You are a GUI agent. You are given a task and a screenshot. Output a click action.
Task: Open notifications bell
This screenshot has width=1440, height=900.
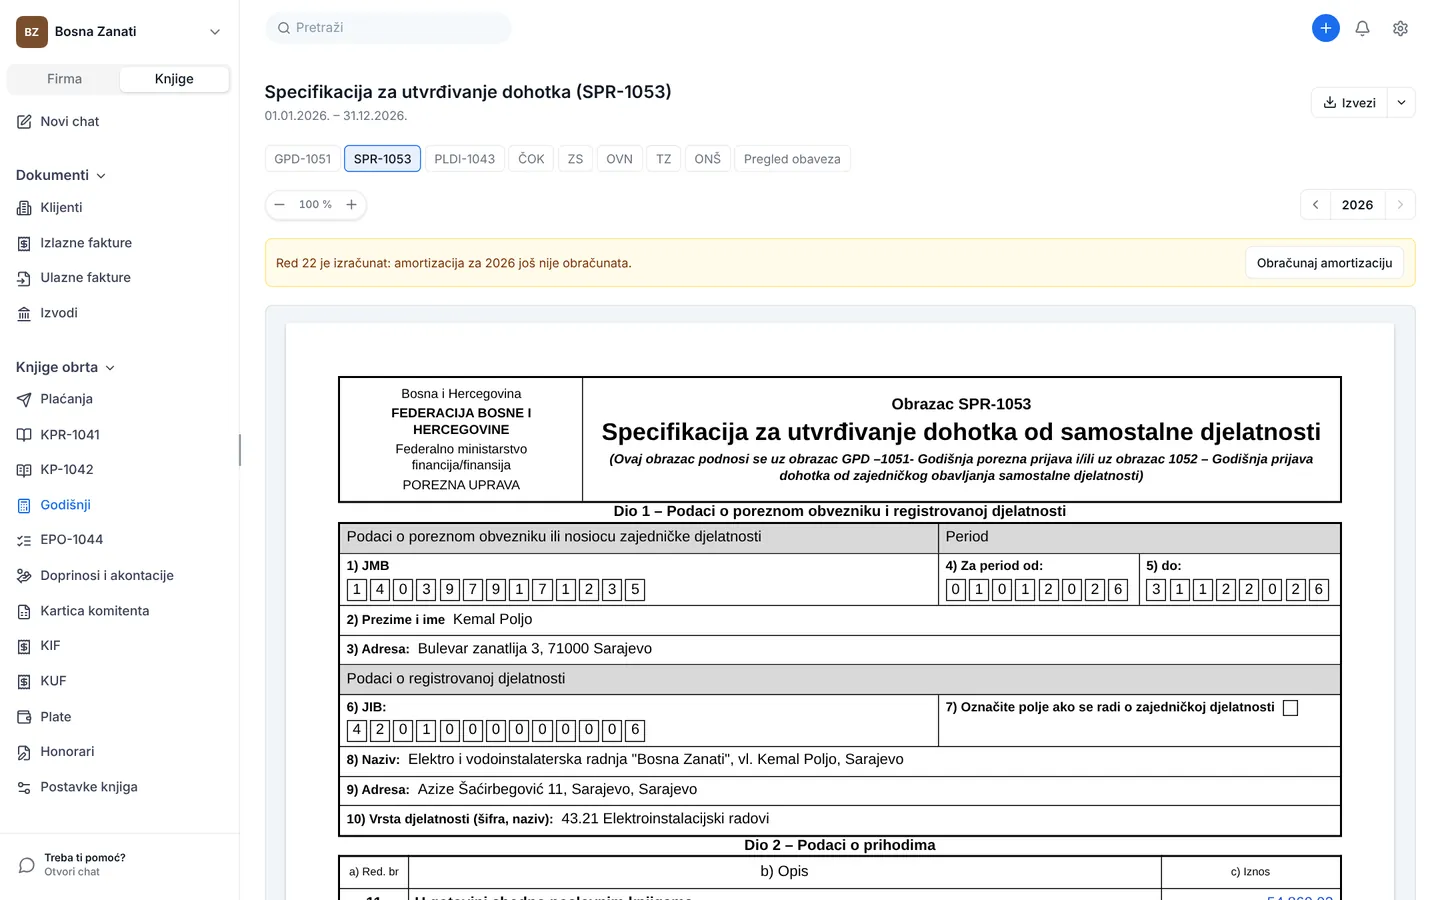point(1362,28)
